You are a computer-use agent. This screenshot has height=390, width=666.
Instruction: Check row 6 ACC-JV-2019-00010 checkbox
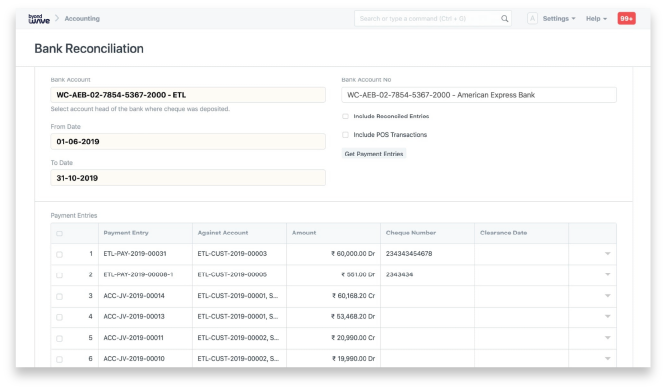click(59, 359)
